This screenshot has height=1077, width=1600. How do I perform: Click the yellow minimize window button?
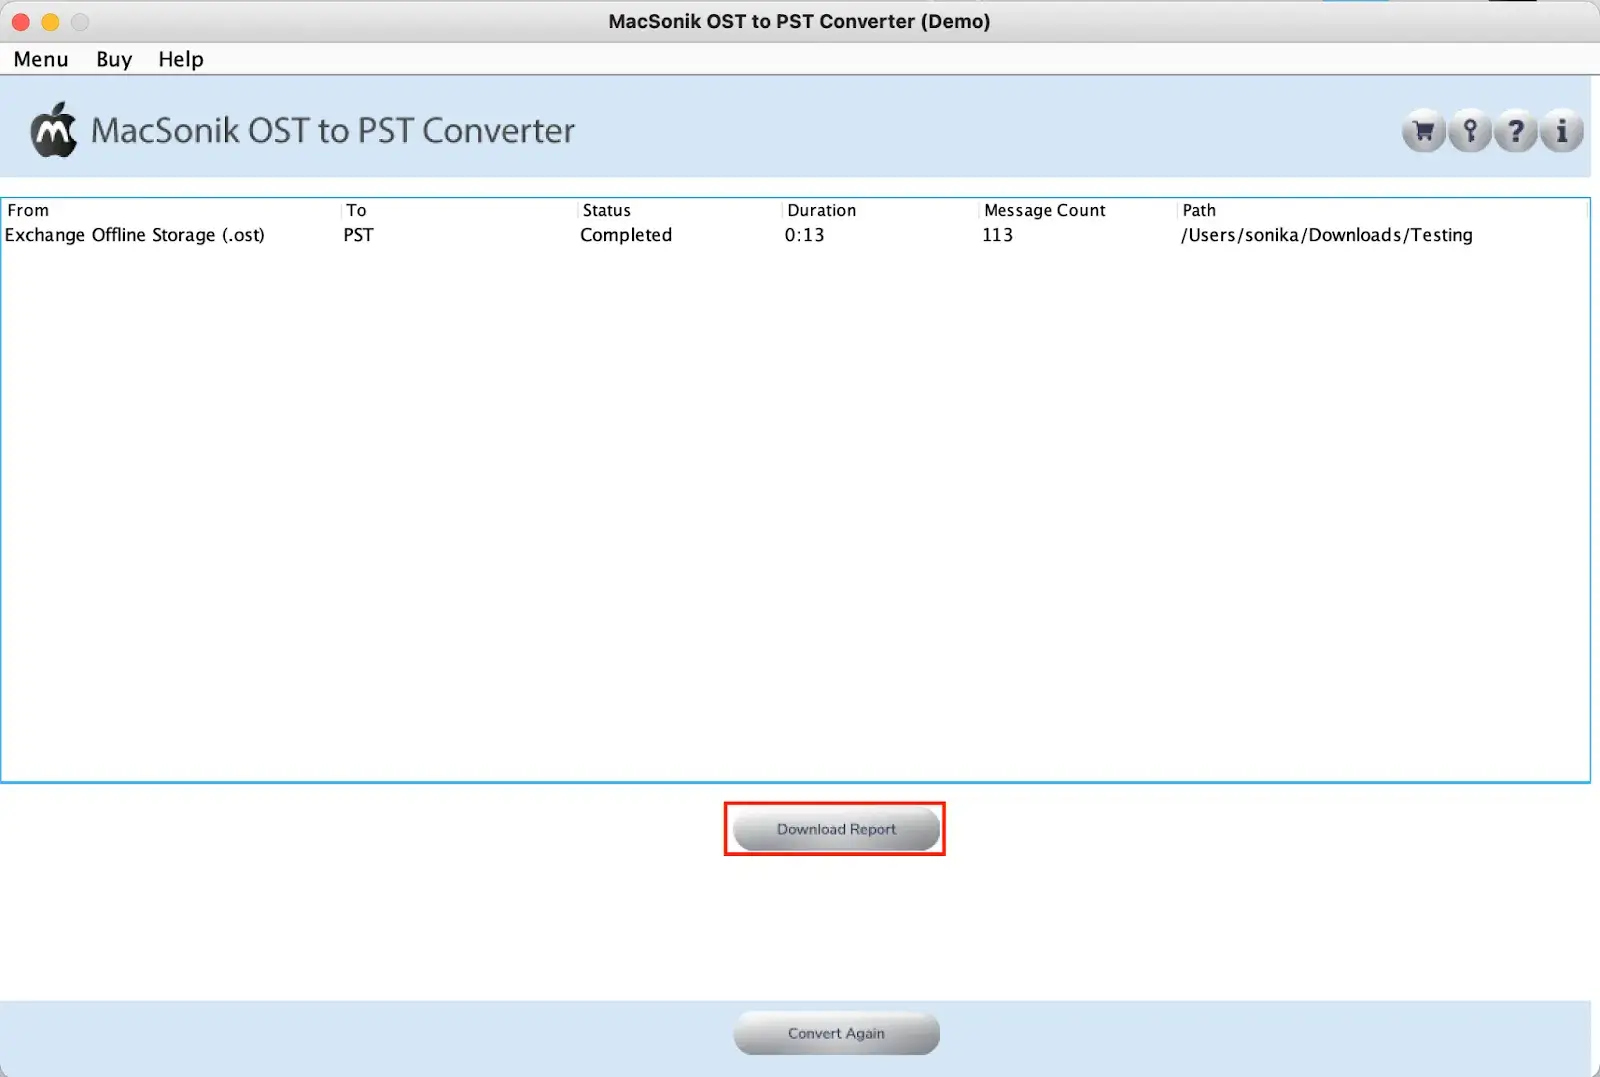click(50, 21)
